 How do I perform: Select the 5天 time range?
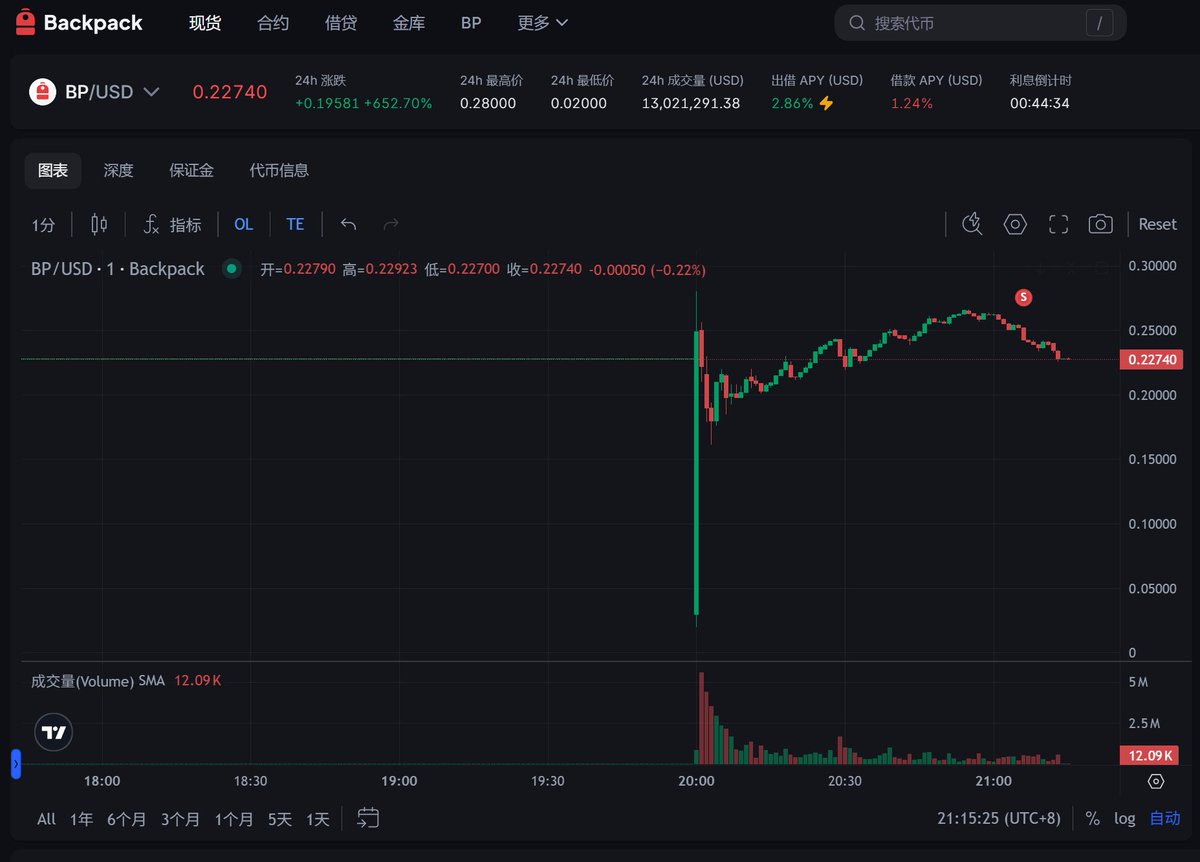(x=280, y=818)
